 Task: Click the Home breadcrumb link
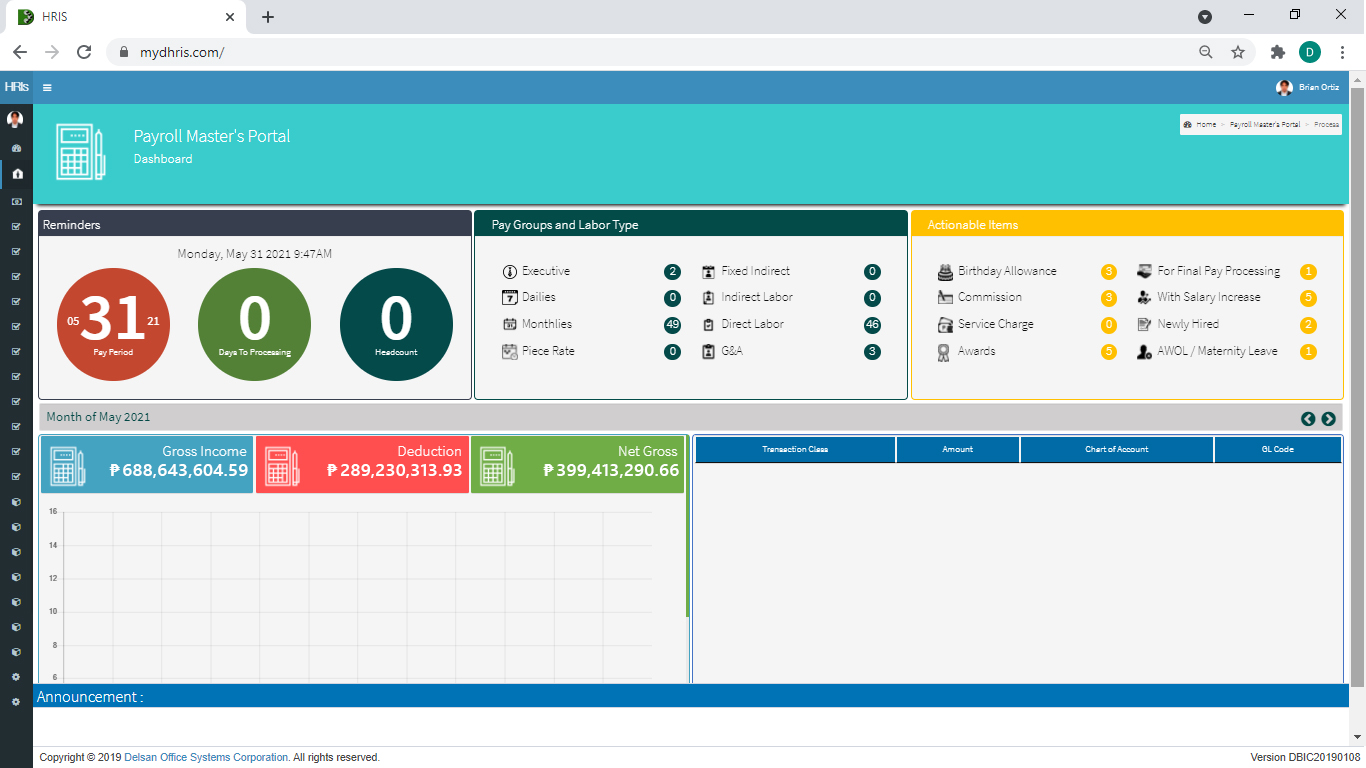tap(1205, 125)
